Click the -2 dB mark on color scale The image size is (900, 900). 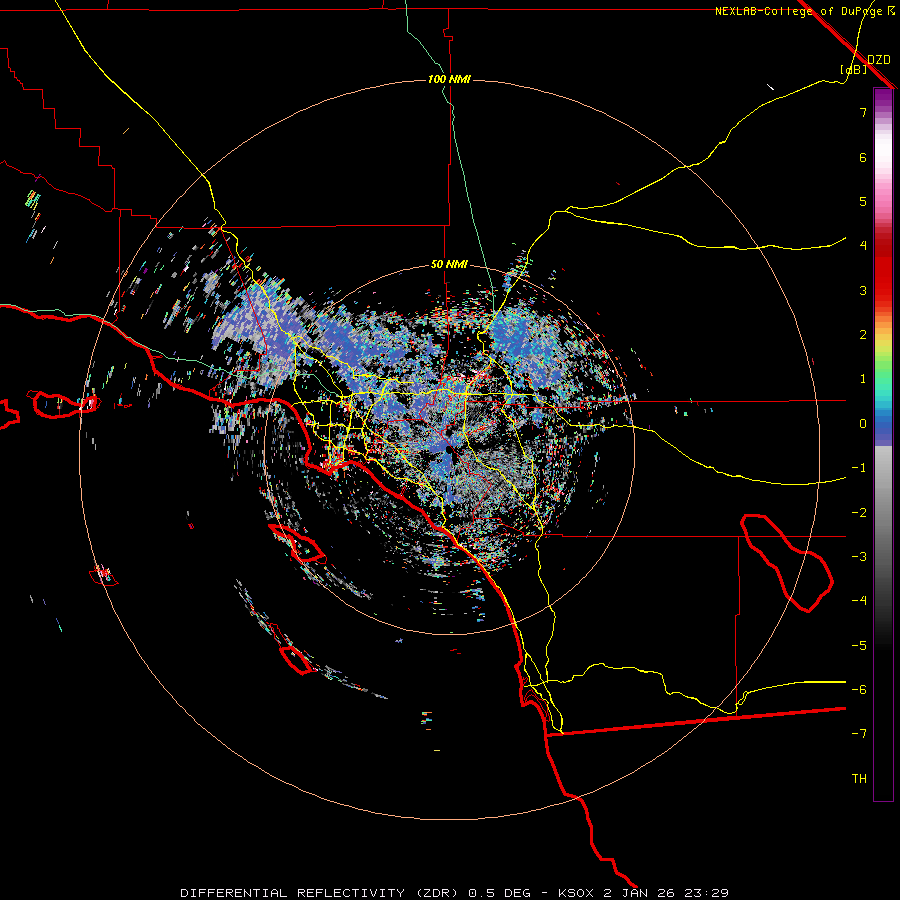(859, 513)
